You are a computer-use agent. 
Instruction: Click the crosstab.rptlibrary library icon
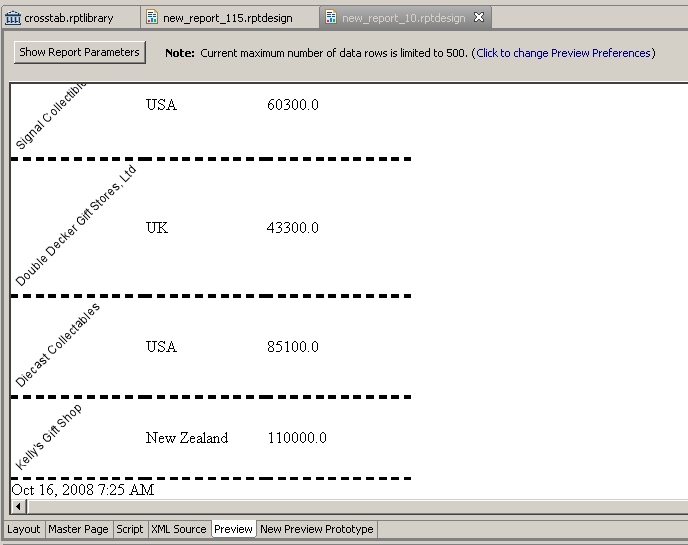pyautogui.click(x=13, y=18)
